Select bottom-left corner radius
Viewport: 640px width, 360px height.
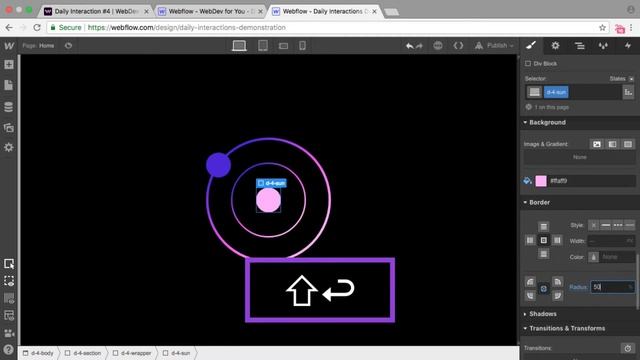point(530,296)
